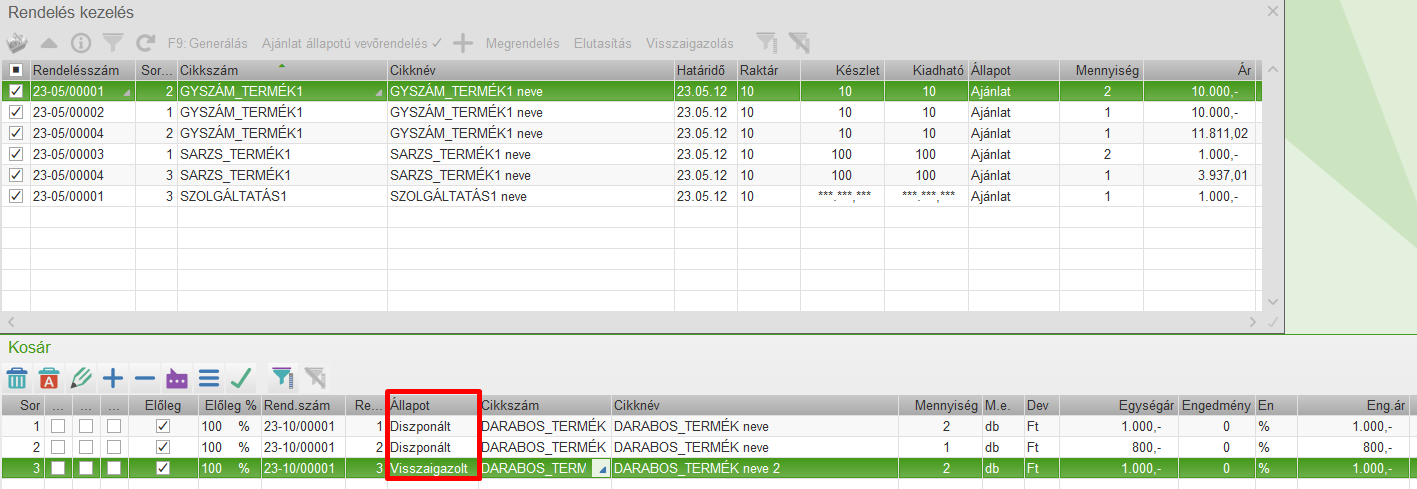
Task: Click the Egységár column header in Kosár
Action: tap(1118, 405)
